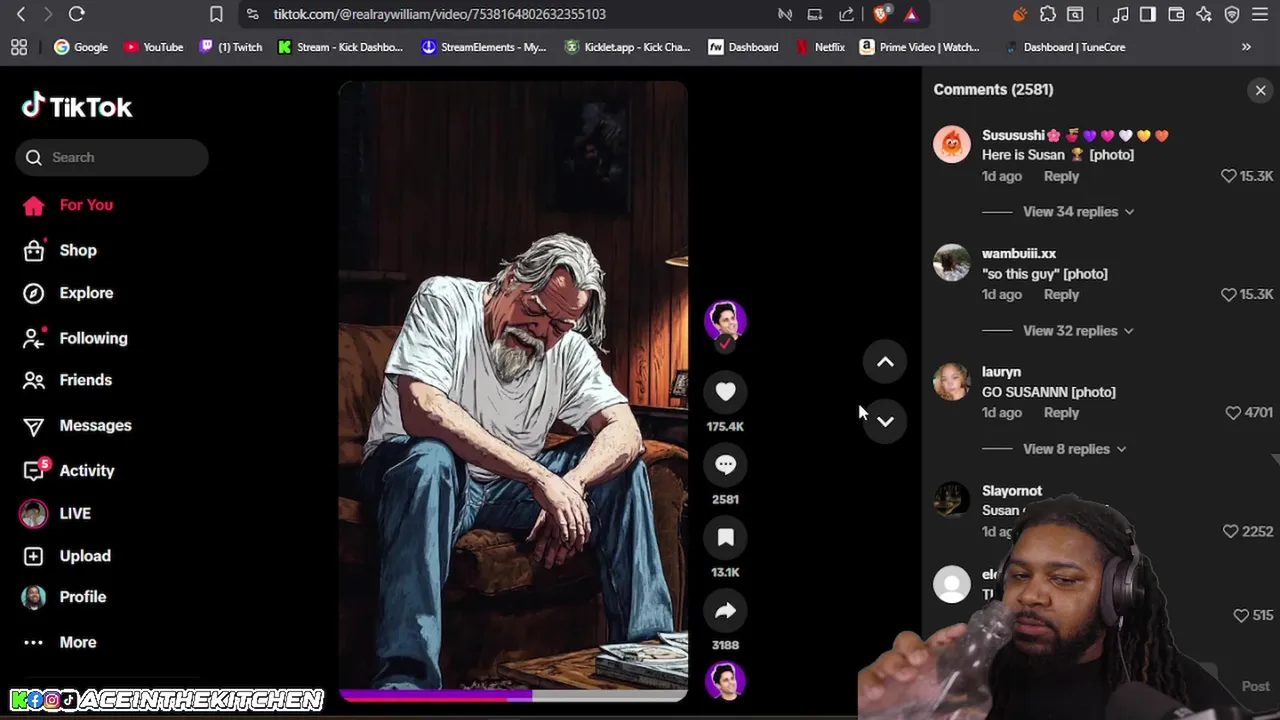Close the Comments panel
Screen dimensions: 1280x720
(1260, 90)
